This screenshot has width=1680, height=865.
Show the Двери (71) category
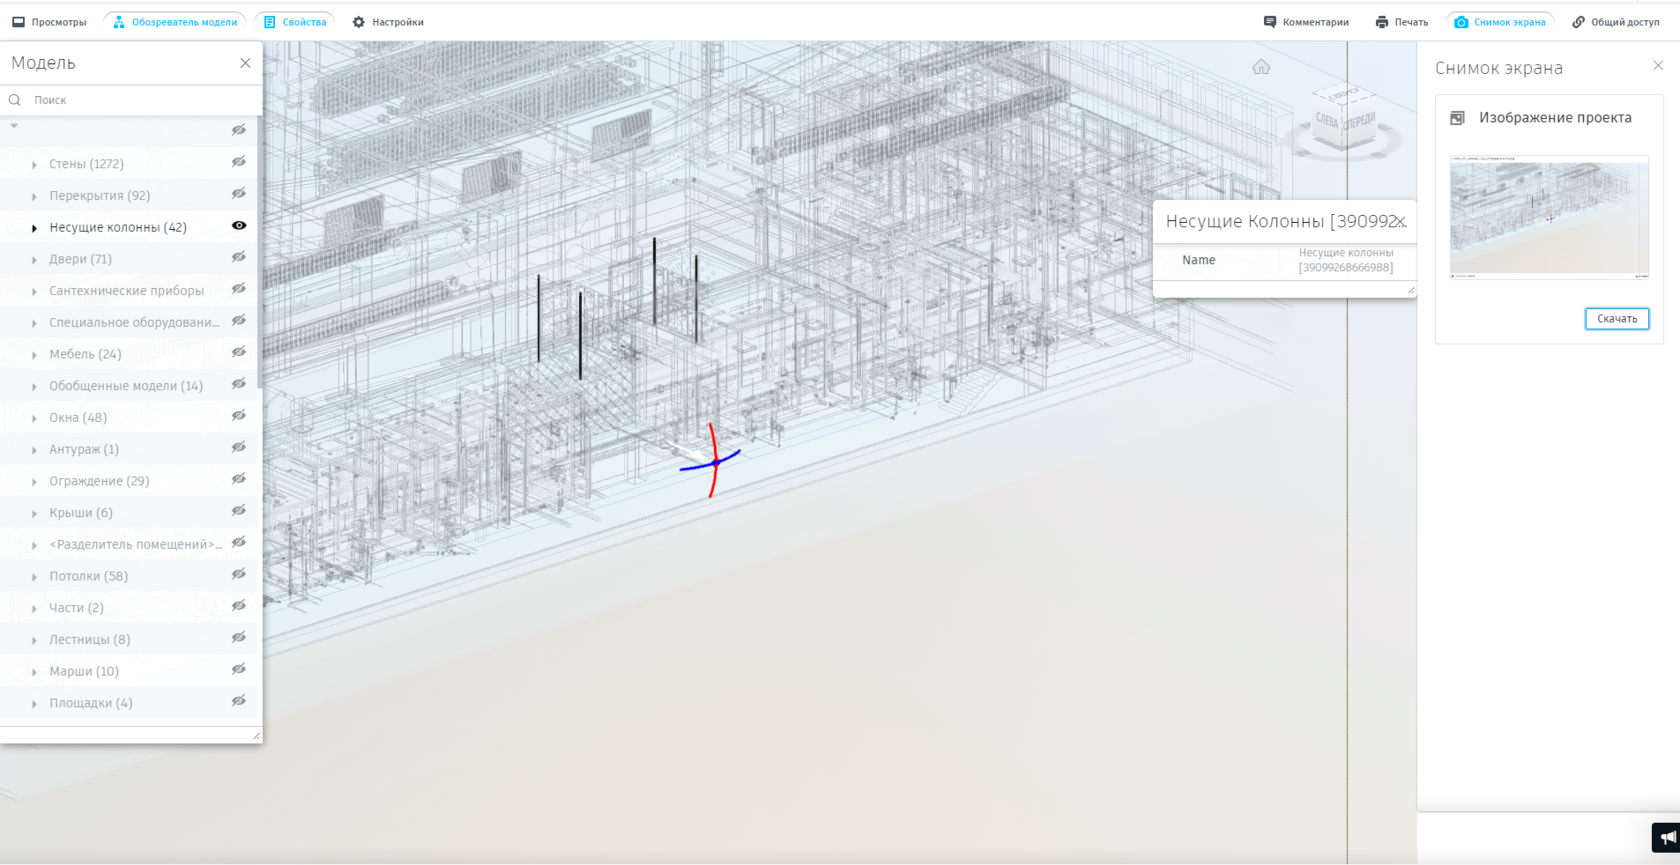point(239,257)
